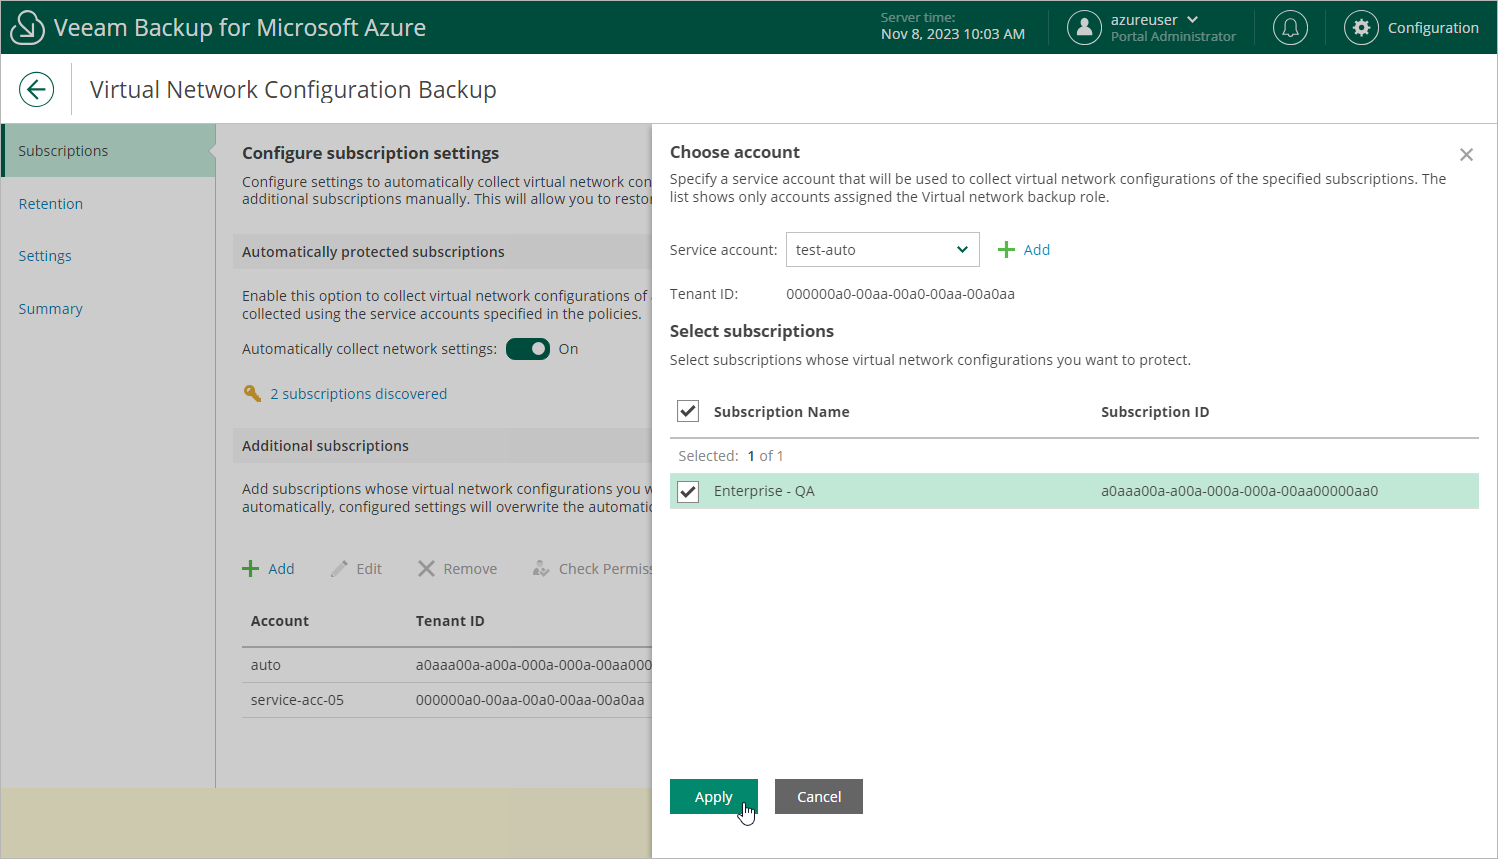Click the Add plus icon under Additional subscriptions
1498x859 pixels.
point(251,569)
